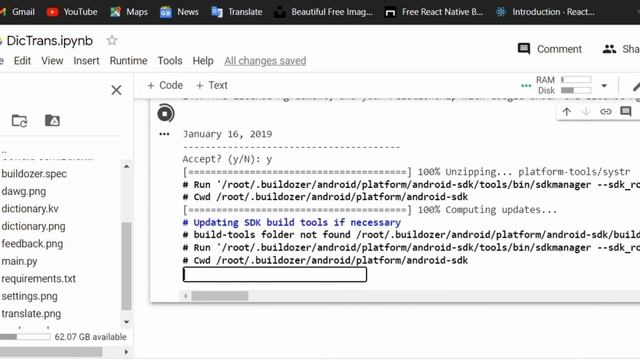Click 'Updating SDK build tools' output line
Image resolution: width=640 pixels, height=360 pixels.
point(291,222)
